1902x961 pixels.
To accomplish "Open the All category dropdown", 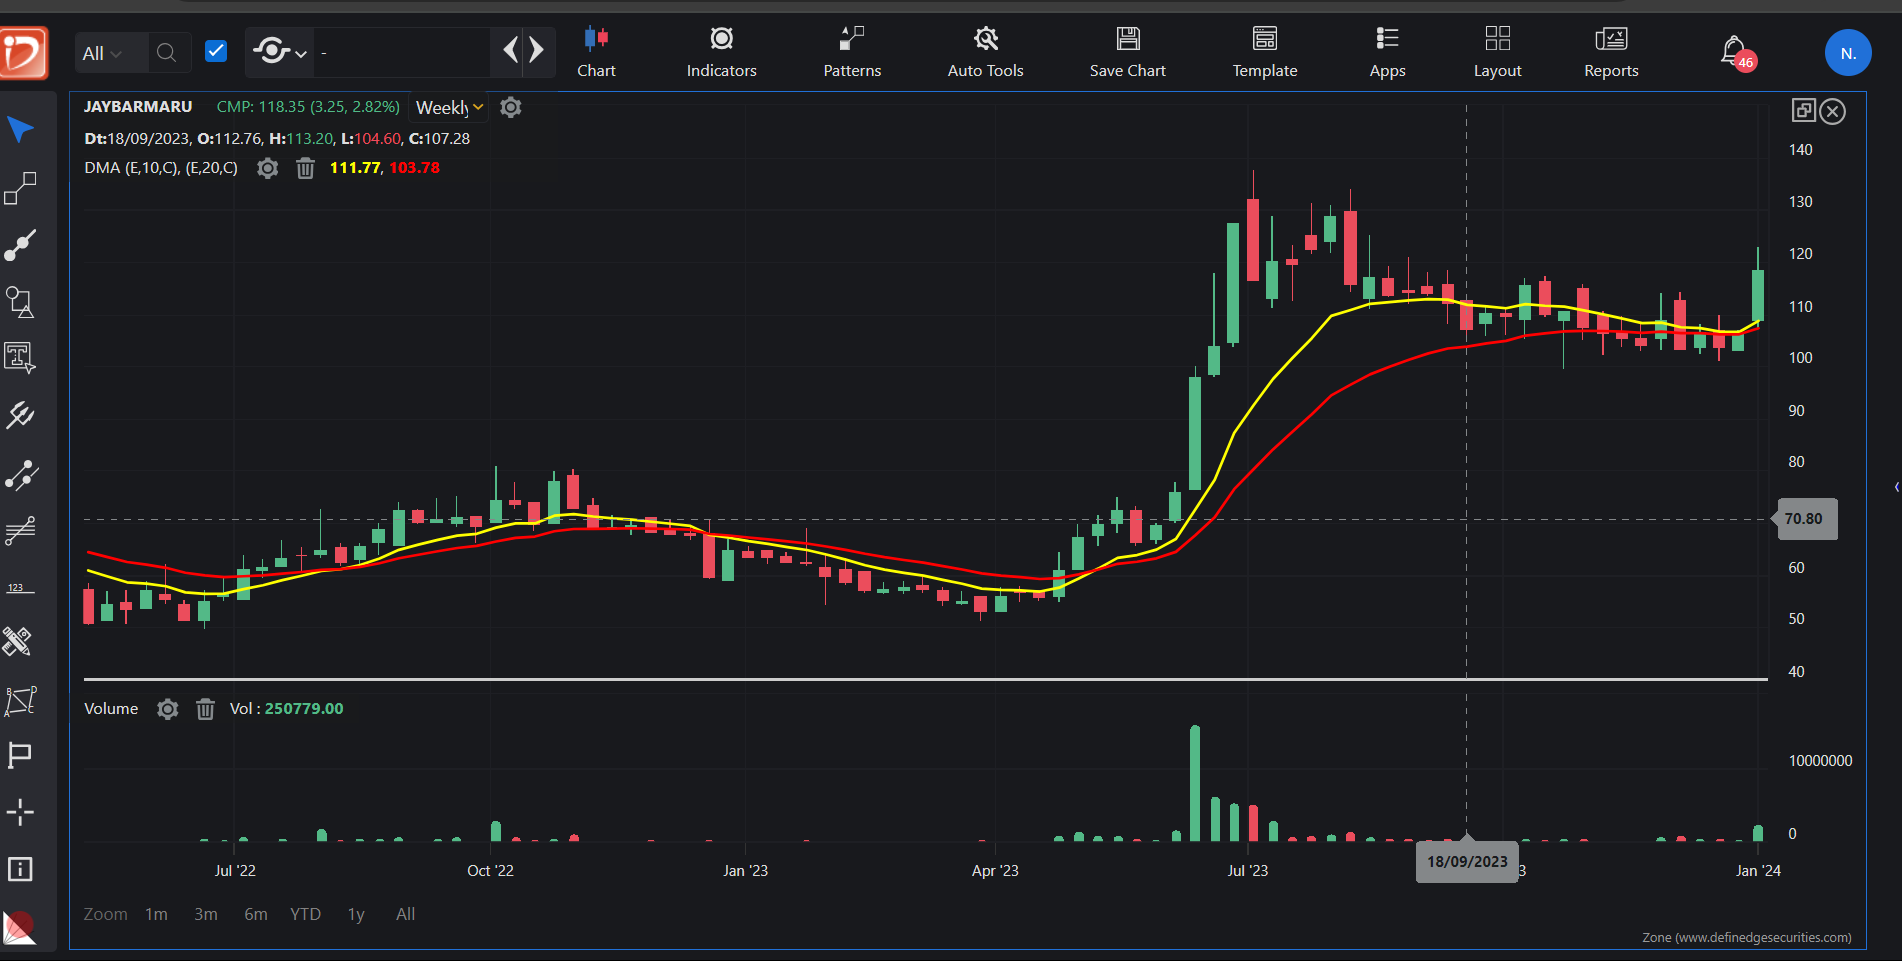I will coord(102,53).
